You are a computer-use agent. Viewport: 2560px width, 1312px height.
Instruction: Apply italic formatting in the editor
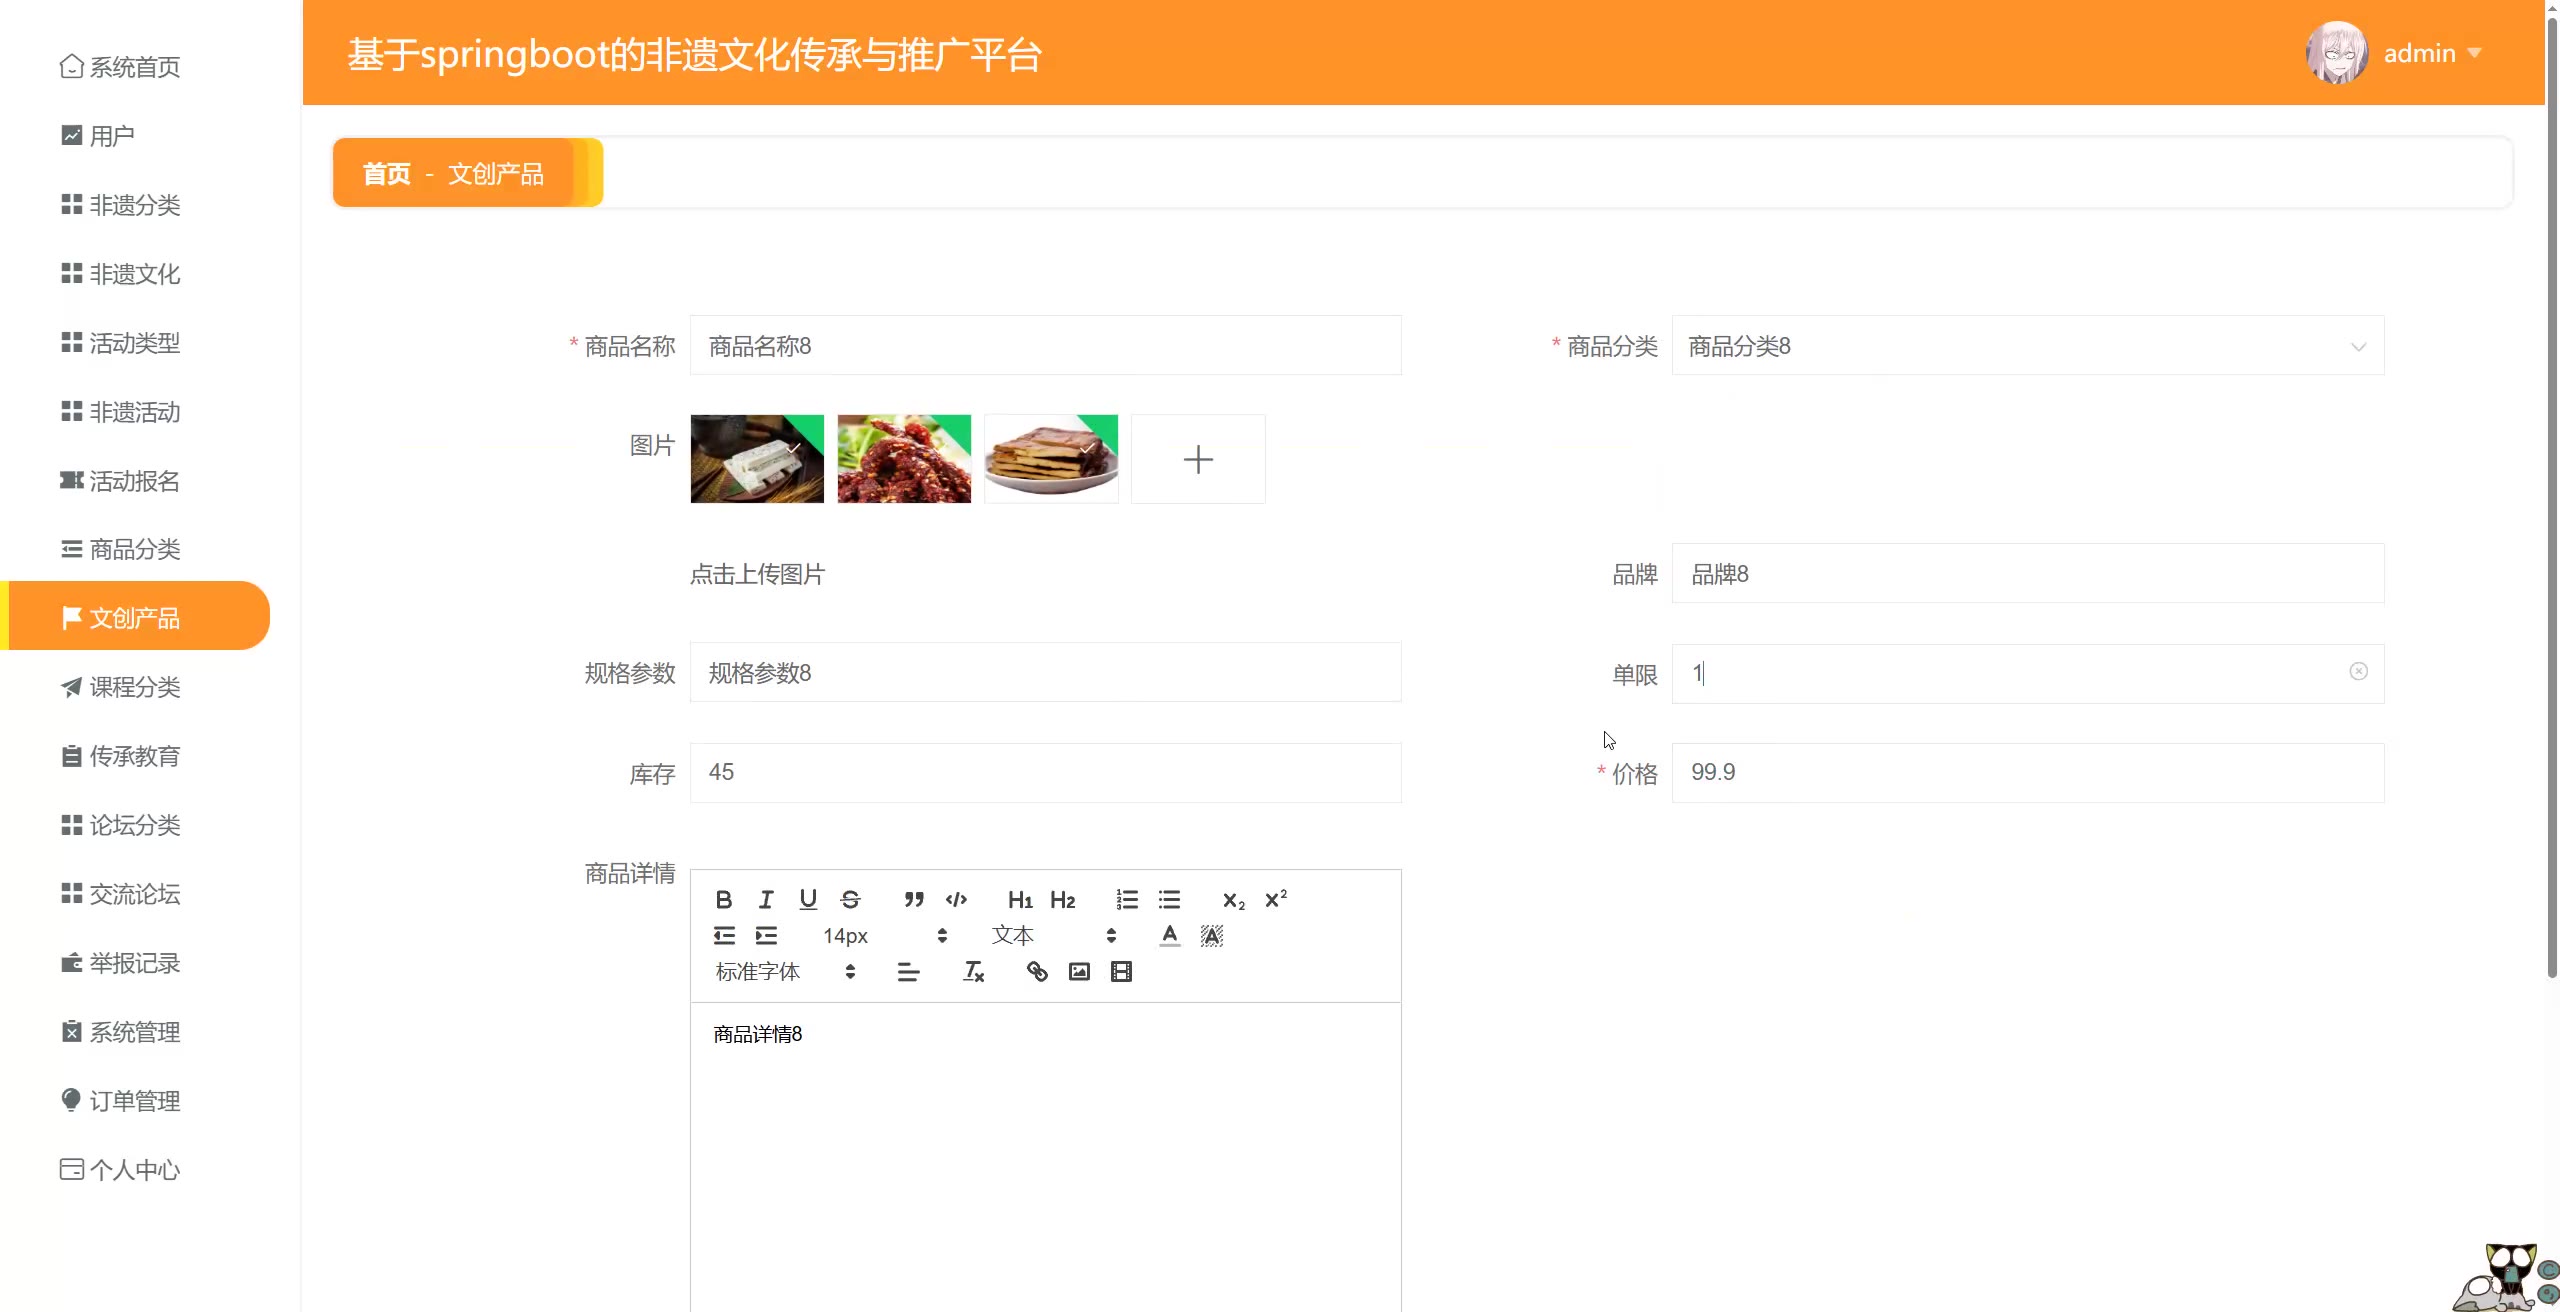click(x=766, y=899)
